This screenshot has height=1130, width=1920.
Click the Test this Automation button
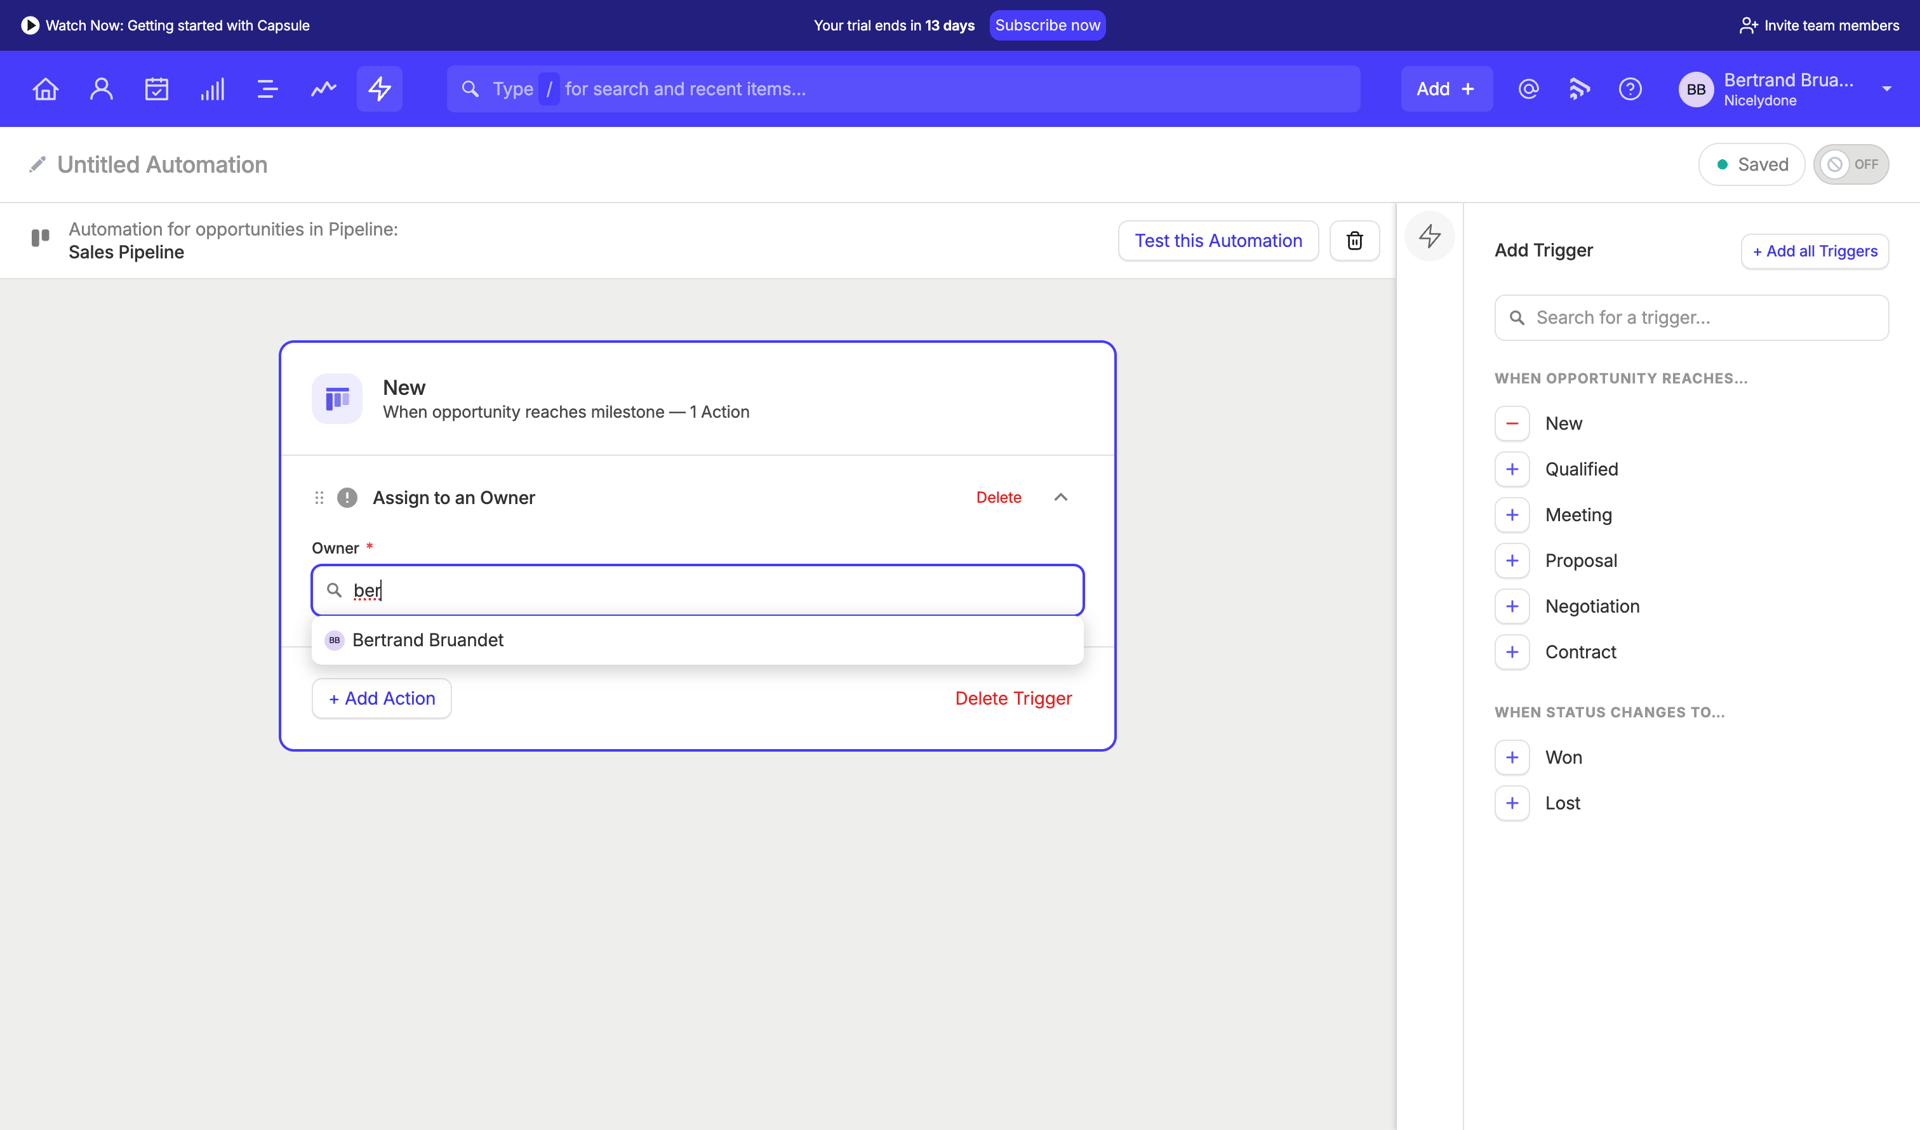(1218, 240)
